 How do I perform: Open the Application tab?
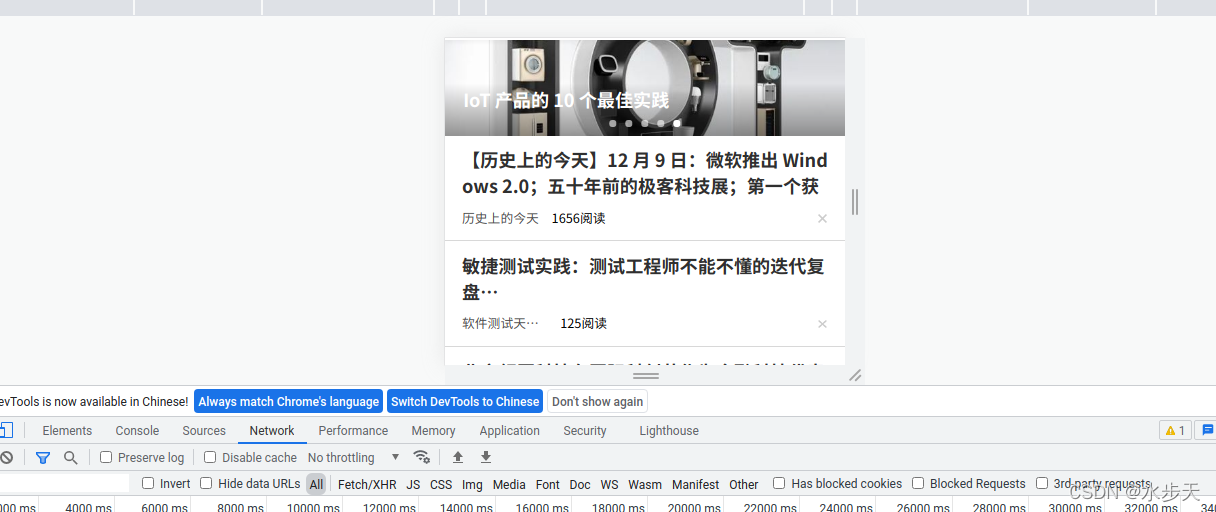coord(509,430)
